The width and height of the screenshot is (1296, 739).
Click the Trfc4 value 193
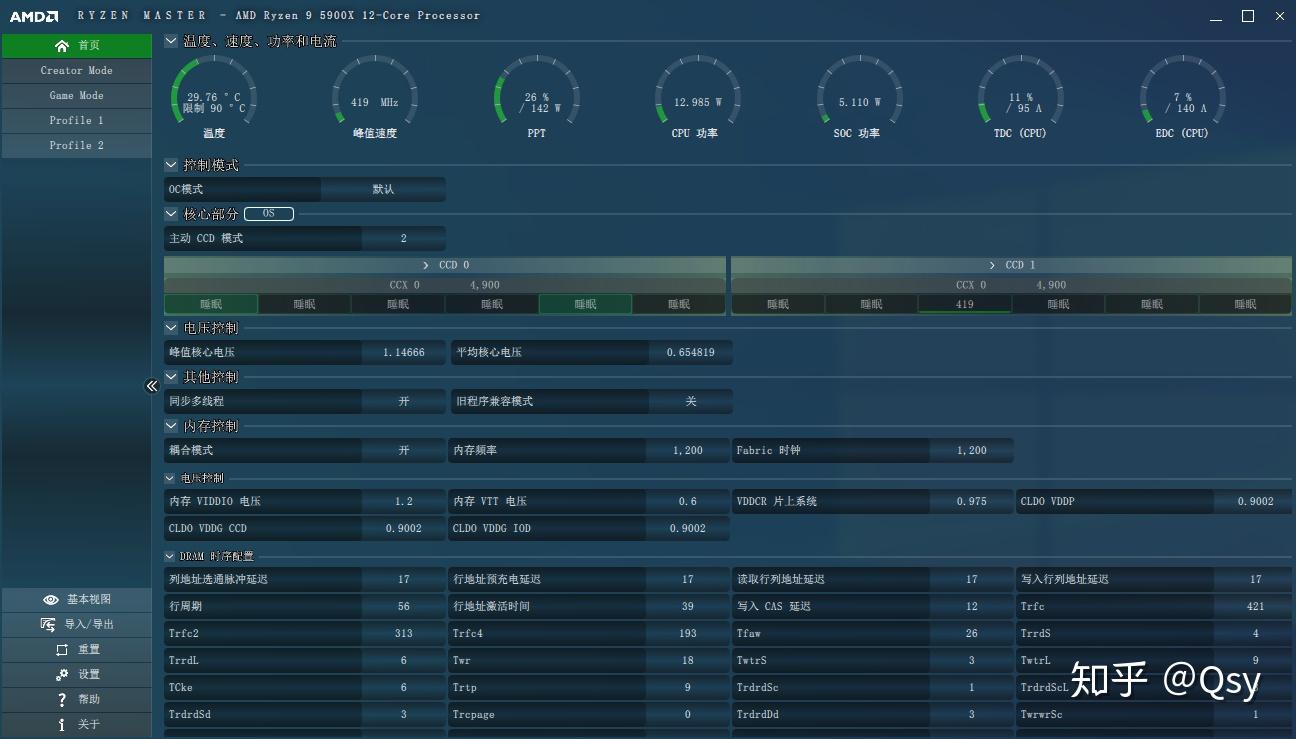point(688,634)
